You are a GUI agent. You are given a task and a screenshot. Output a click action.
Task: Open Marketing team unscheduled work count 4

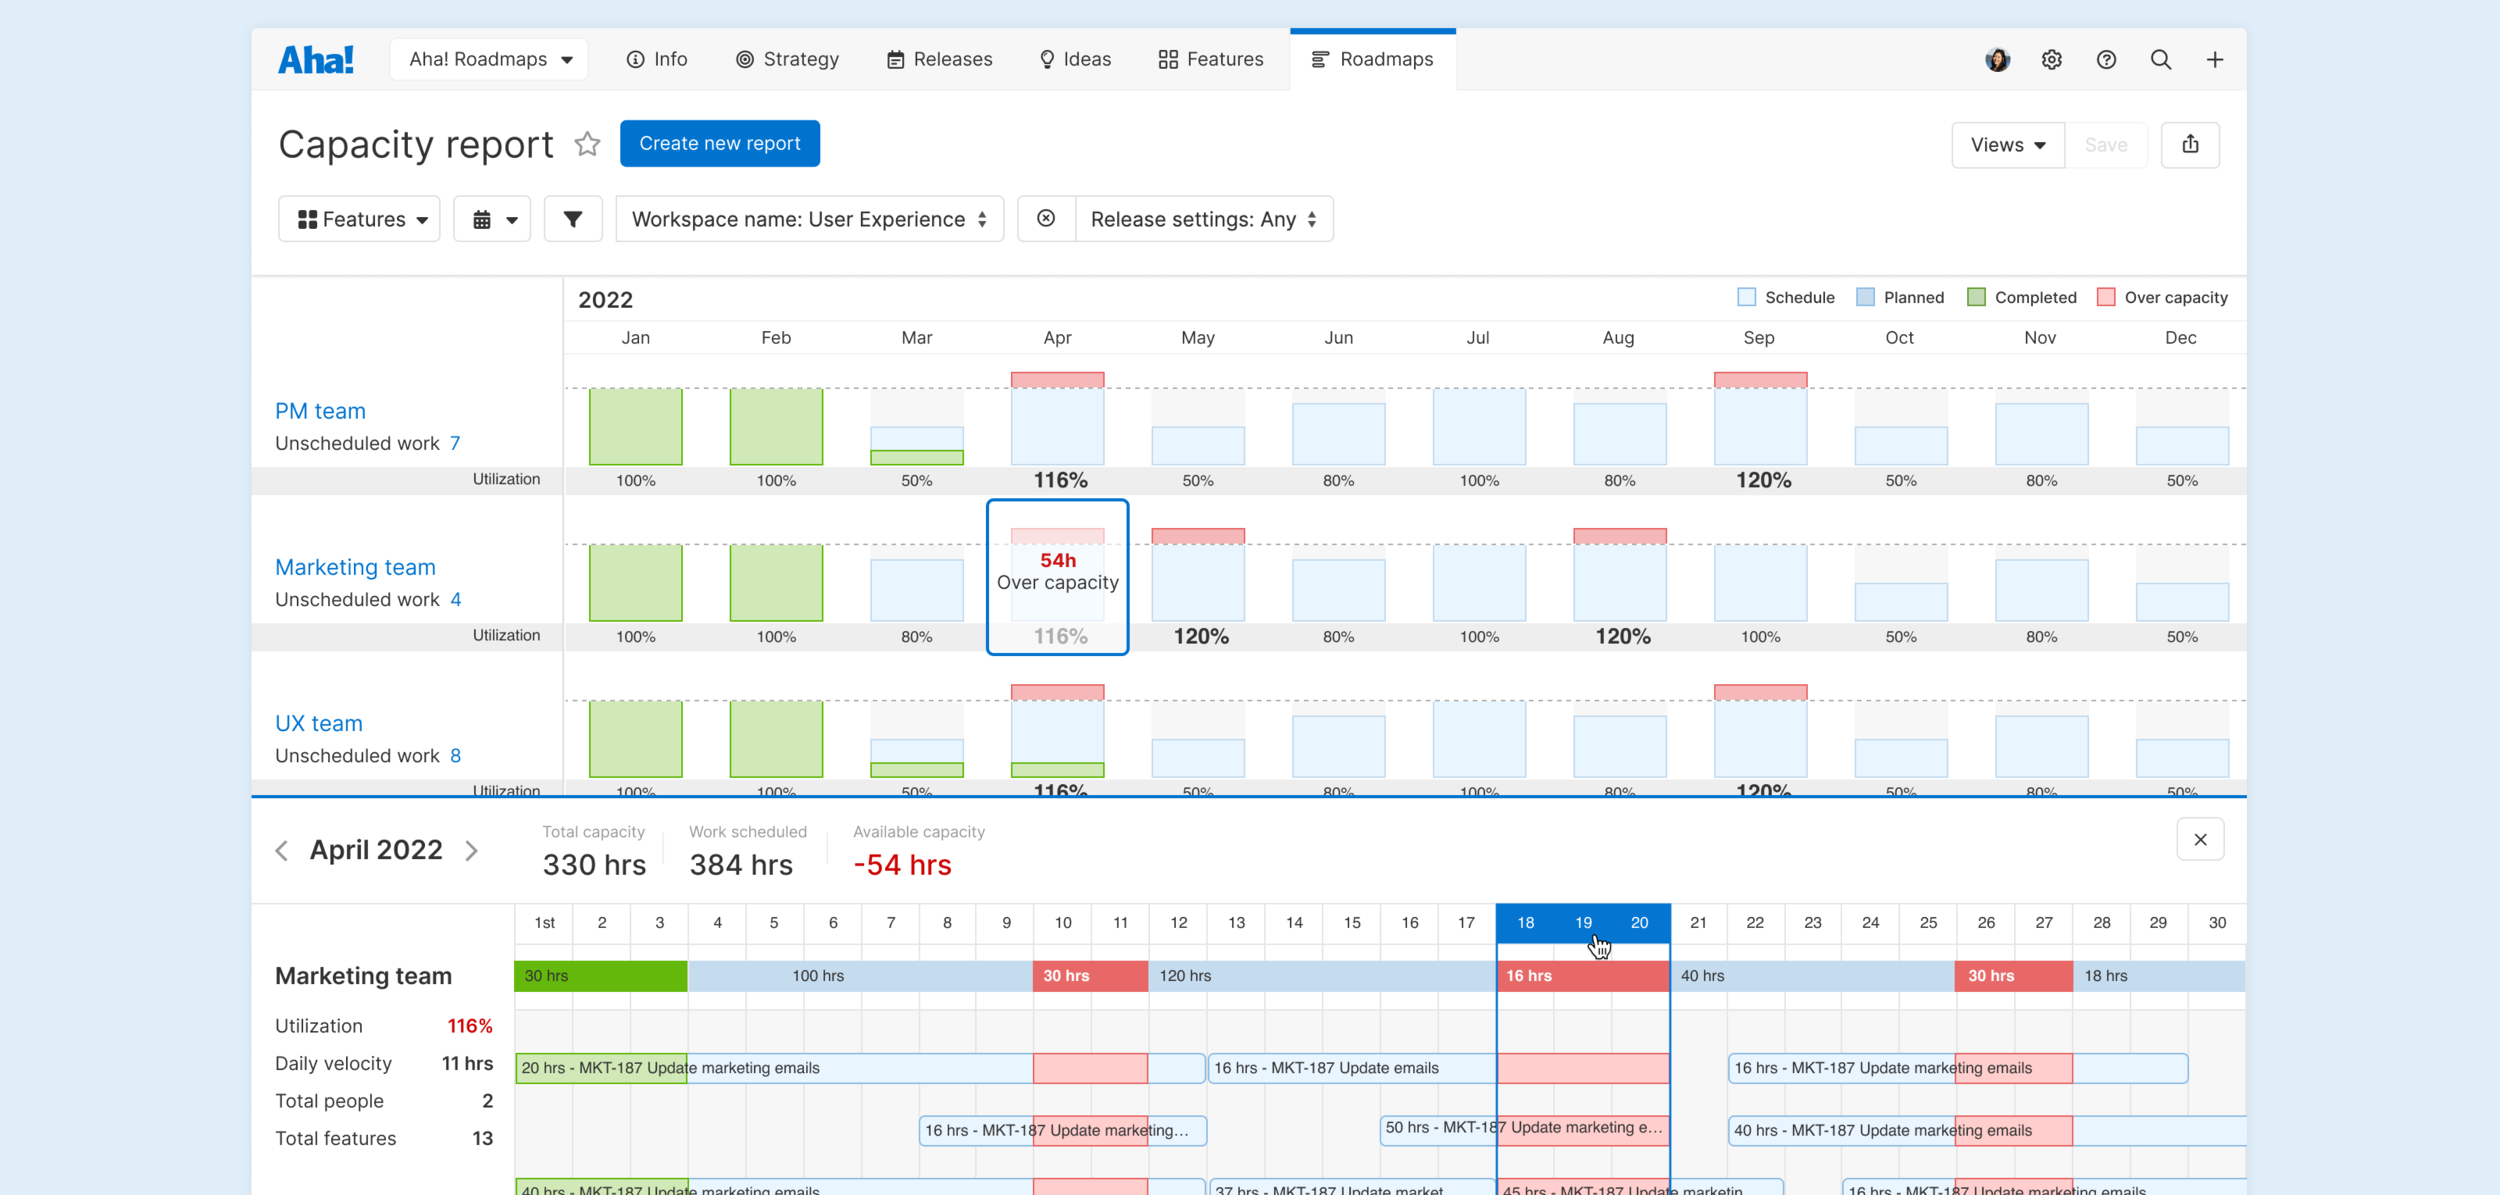pos(456,599)
